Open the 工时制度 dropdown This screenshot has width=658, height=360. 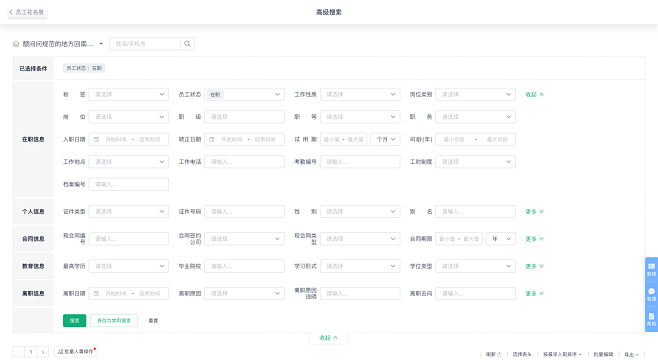tap(475, 162)
